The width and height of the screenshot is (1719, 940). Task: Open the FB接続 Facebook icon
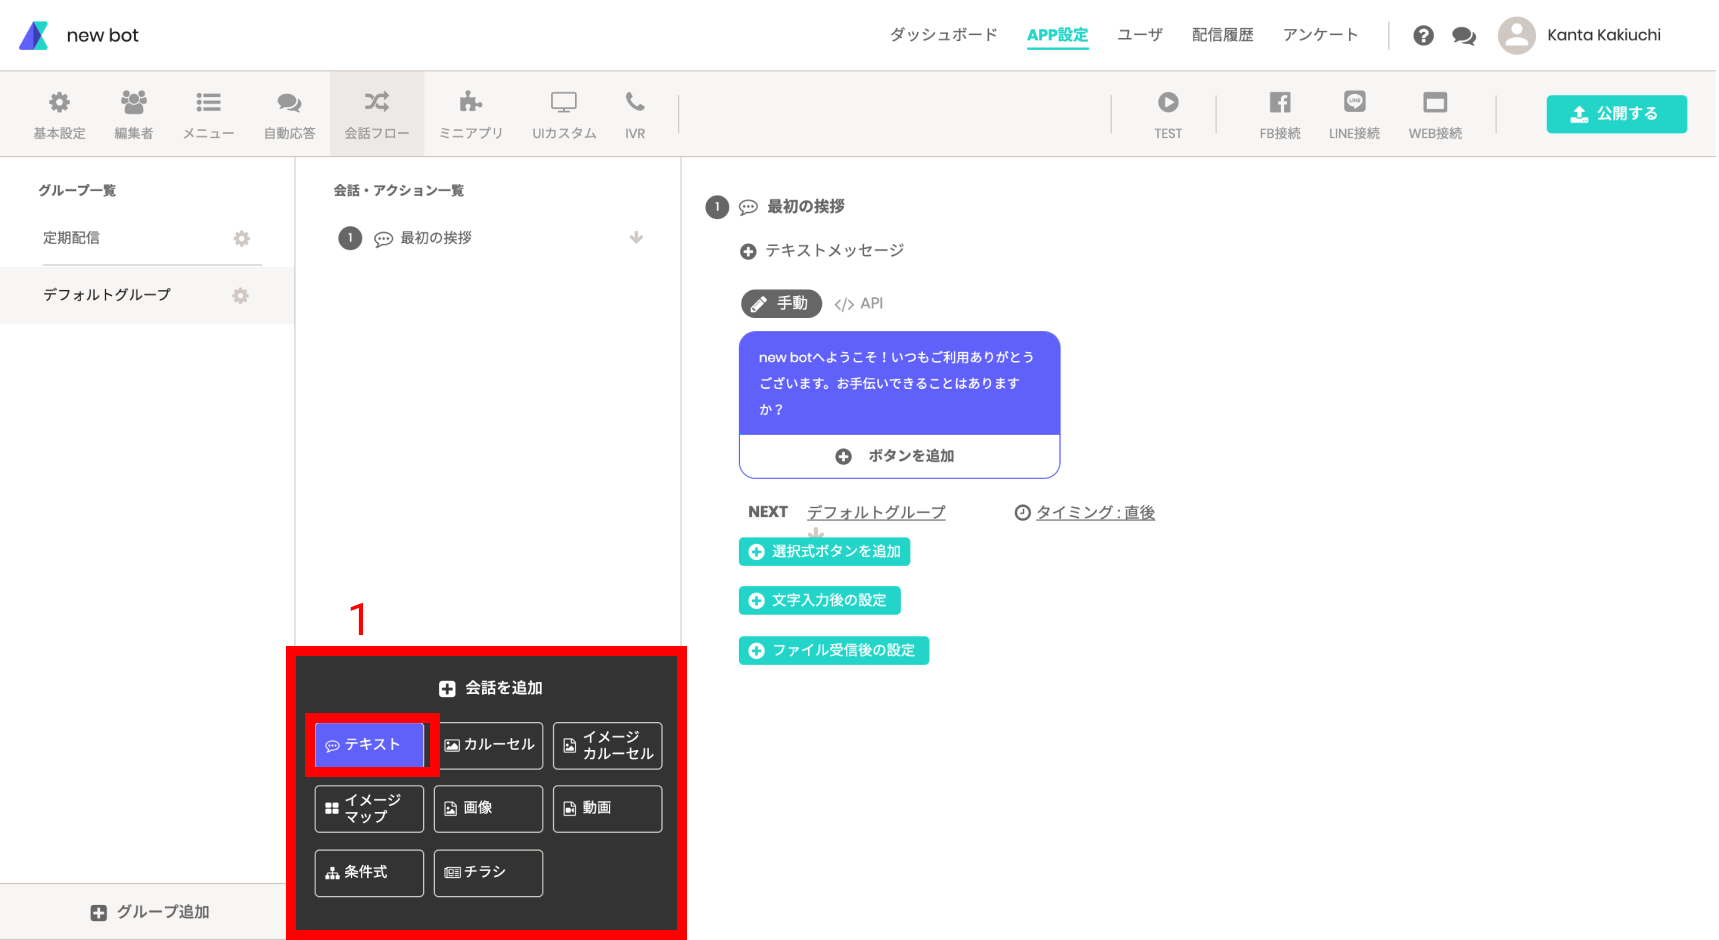coord(1280,102)
